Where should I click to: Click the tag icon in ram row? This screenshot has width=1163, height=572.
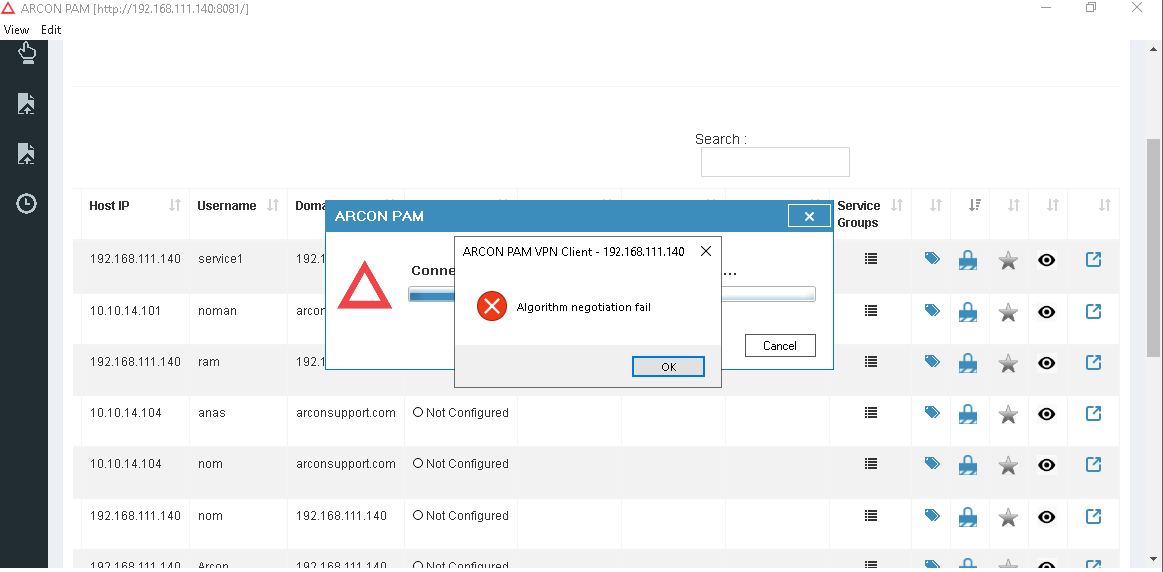(x=932, y=361)
